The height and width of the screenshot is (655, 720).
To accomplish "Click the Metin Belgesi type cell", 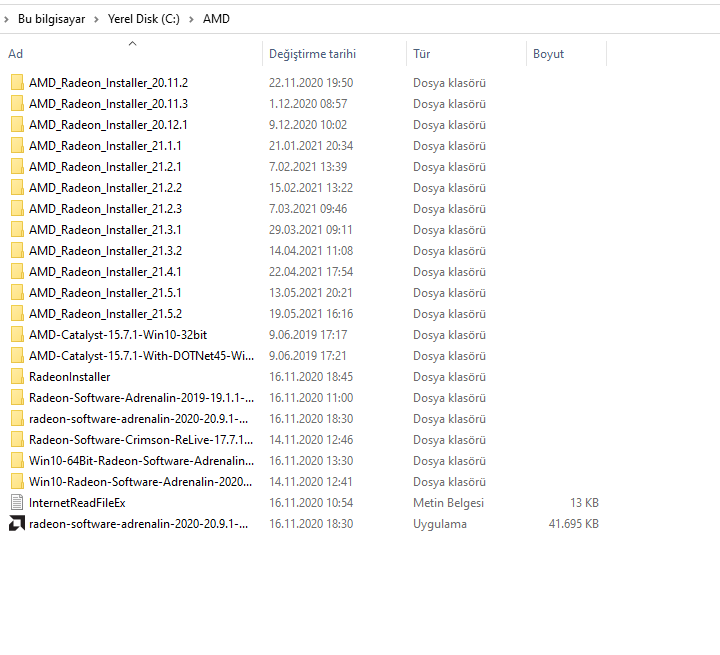I will pos(449,503).
